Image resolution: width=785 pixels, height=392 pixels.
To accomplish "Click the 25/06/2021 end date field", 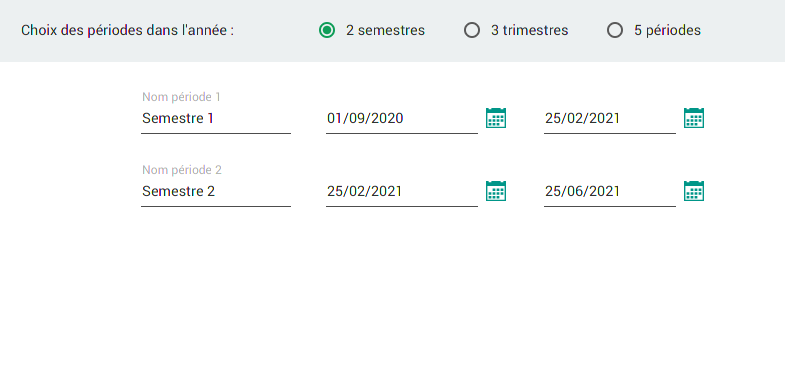I will point(610,192).
